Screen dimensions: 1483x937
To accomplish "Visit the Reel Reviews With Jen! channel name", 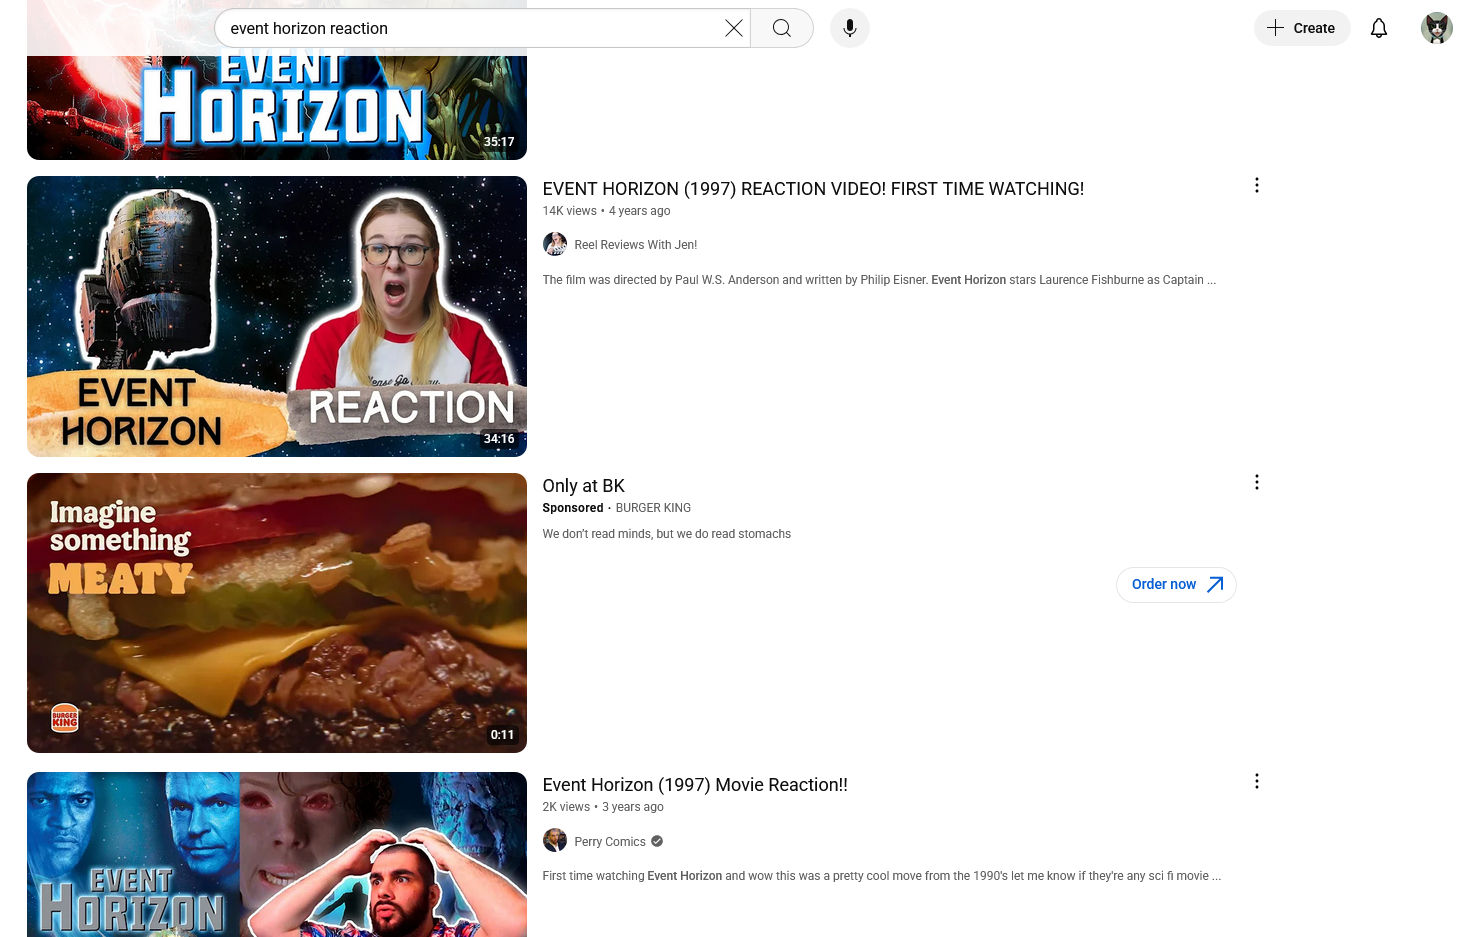I will tap(636, 245).
